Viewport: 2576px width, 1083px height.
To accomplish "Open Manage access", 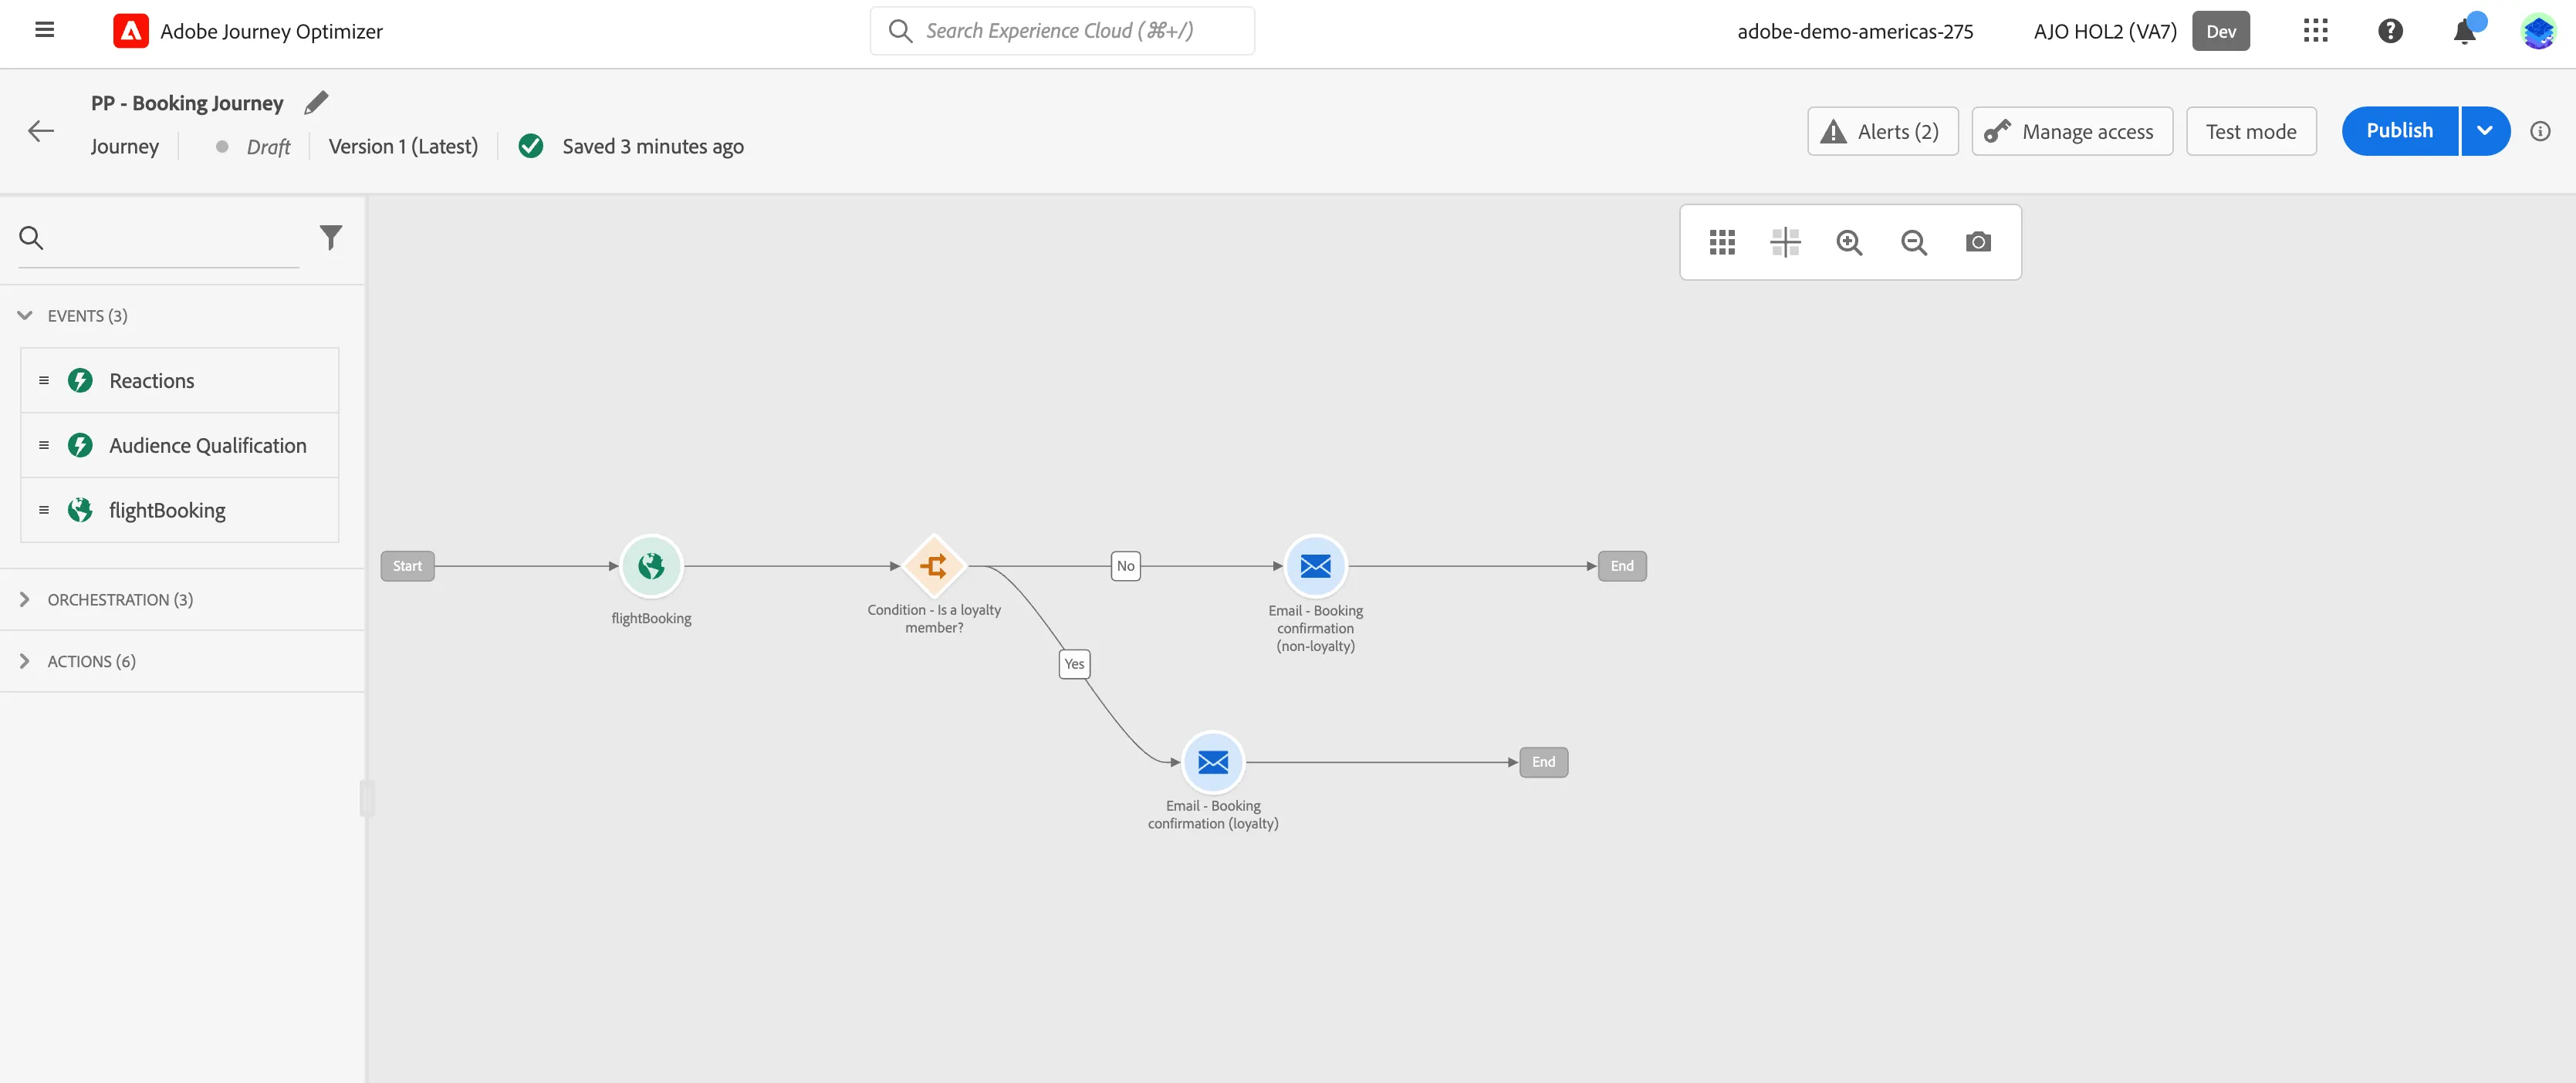I will pyautogui.click(x=2072, y=131).
